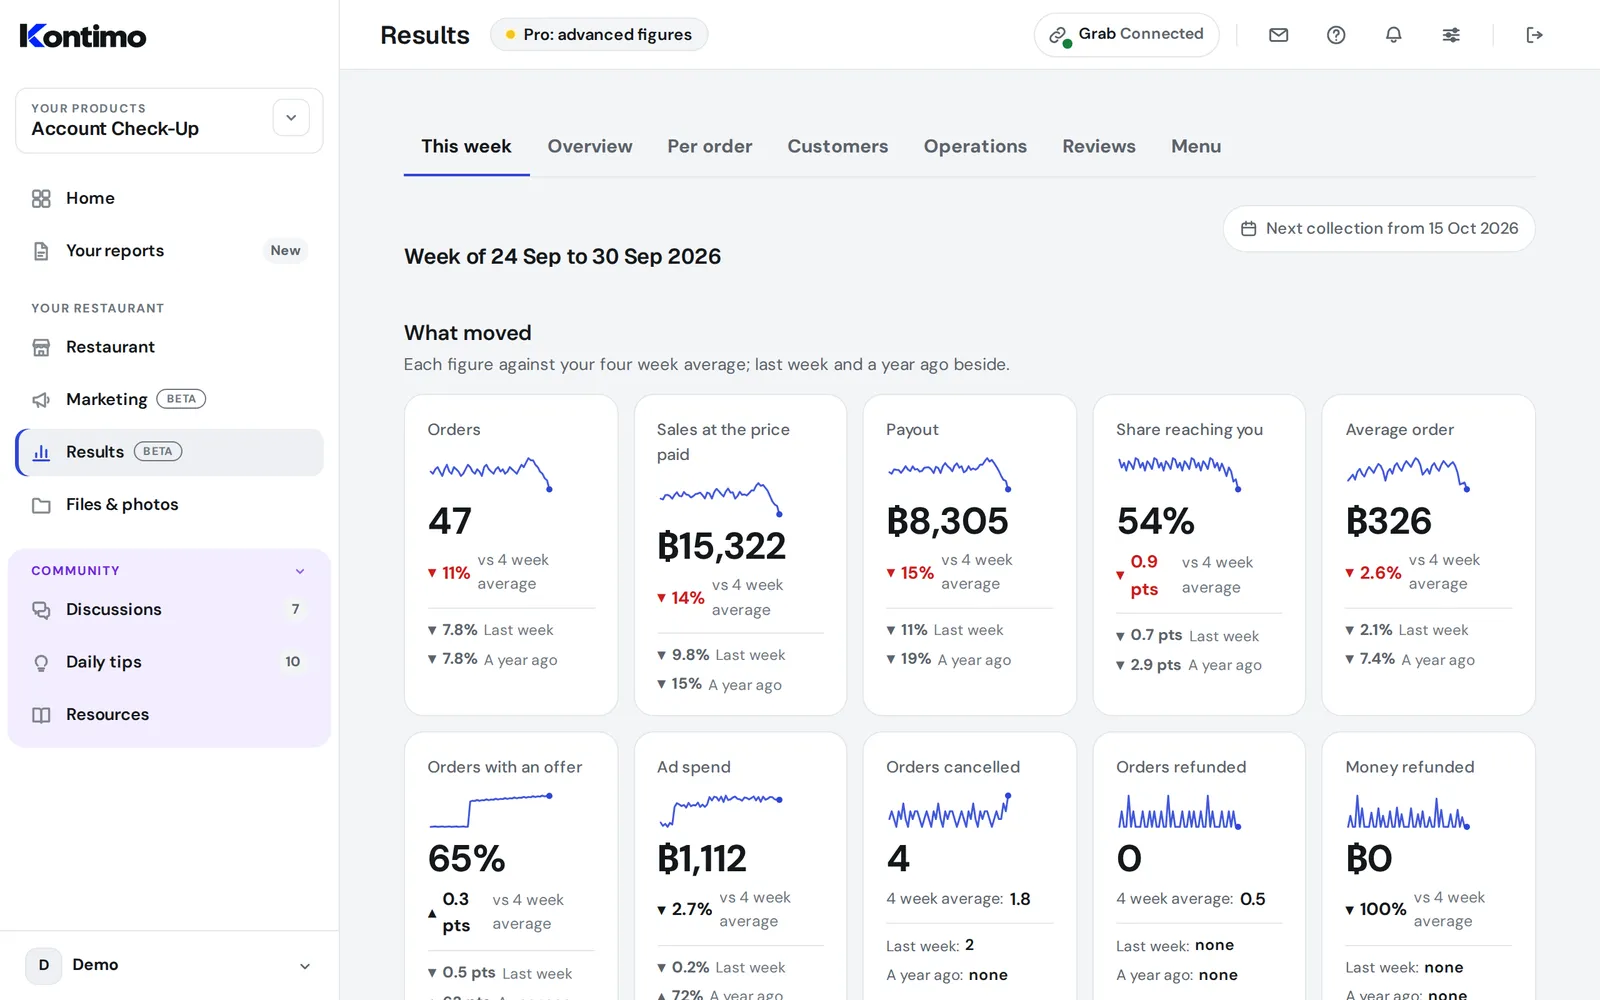Switch to the Overview tab
This screenshot has width=1600, height=1000.
coord(590,146)
